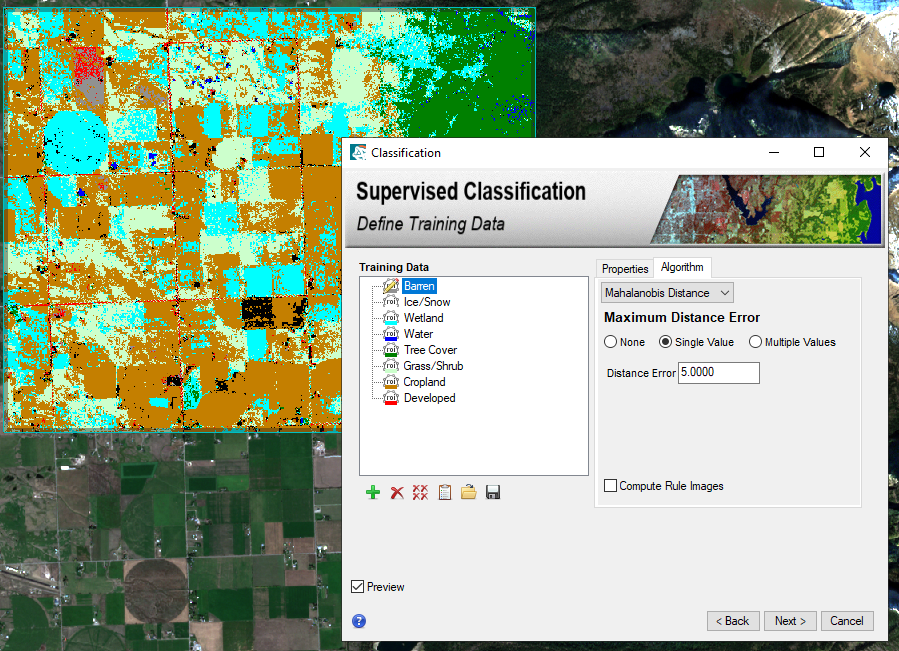Select the None radio button

611,342
